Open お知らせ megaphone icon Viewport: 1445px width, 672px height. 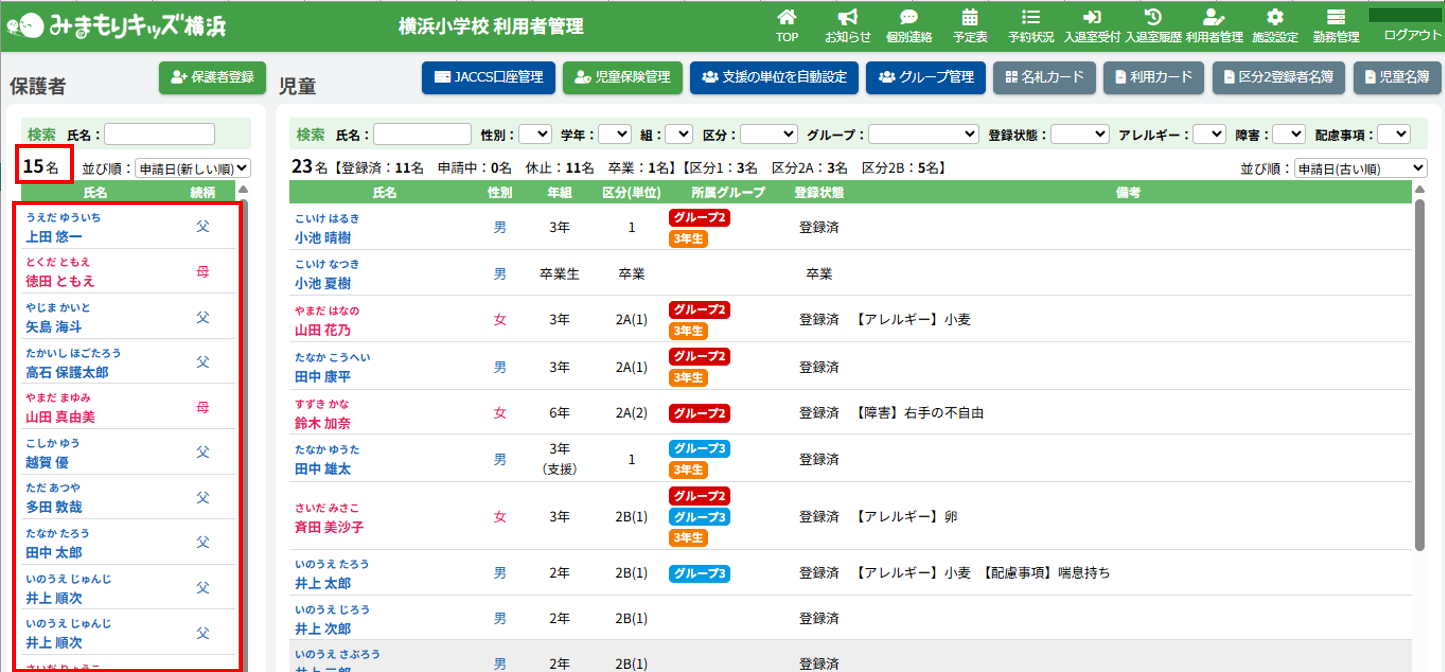pos(847,18)
